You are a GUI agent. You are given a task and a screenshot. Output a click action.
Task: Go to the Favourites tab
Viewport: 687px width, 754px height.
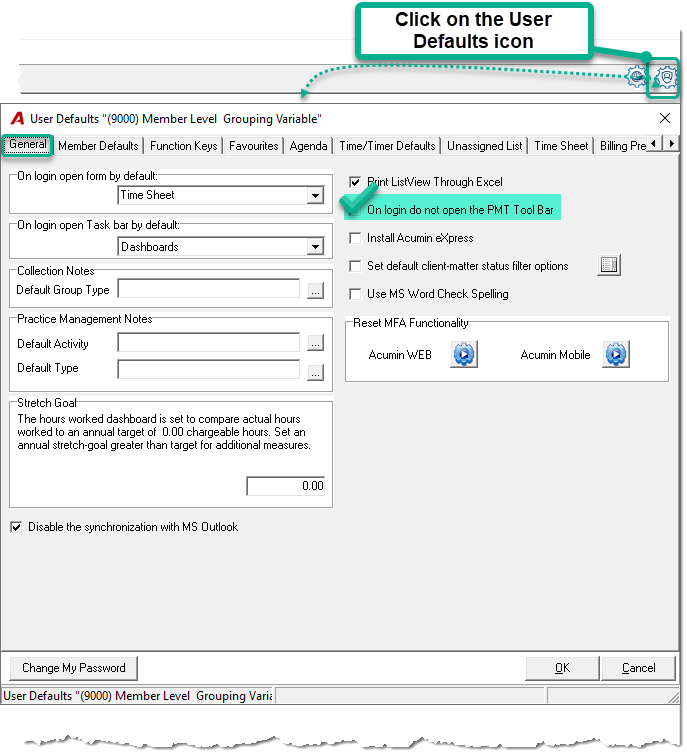pos(253,146)
